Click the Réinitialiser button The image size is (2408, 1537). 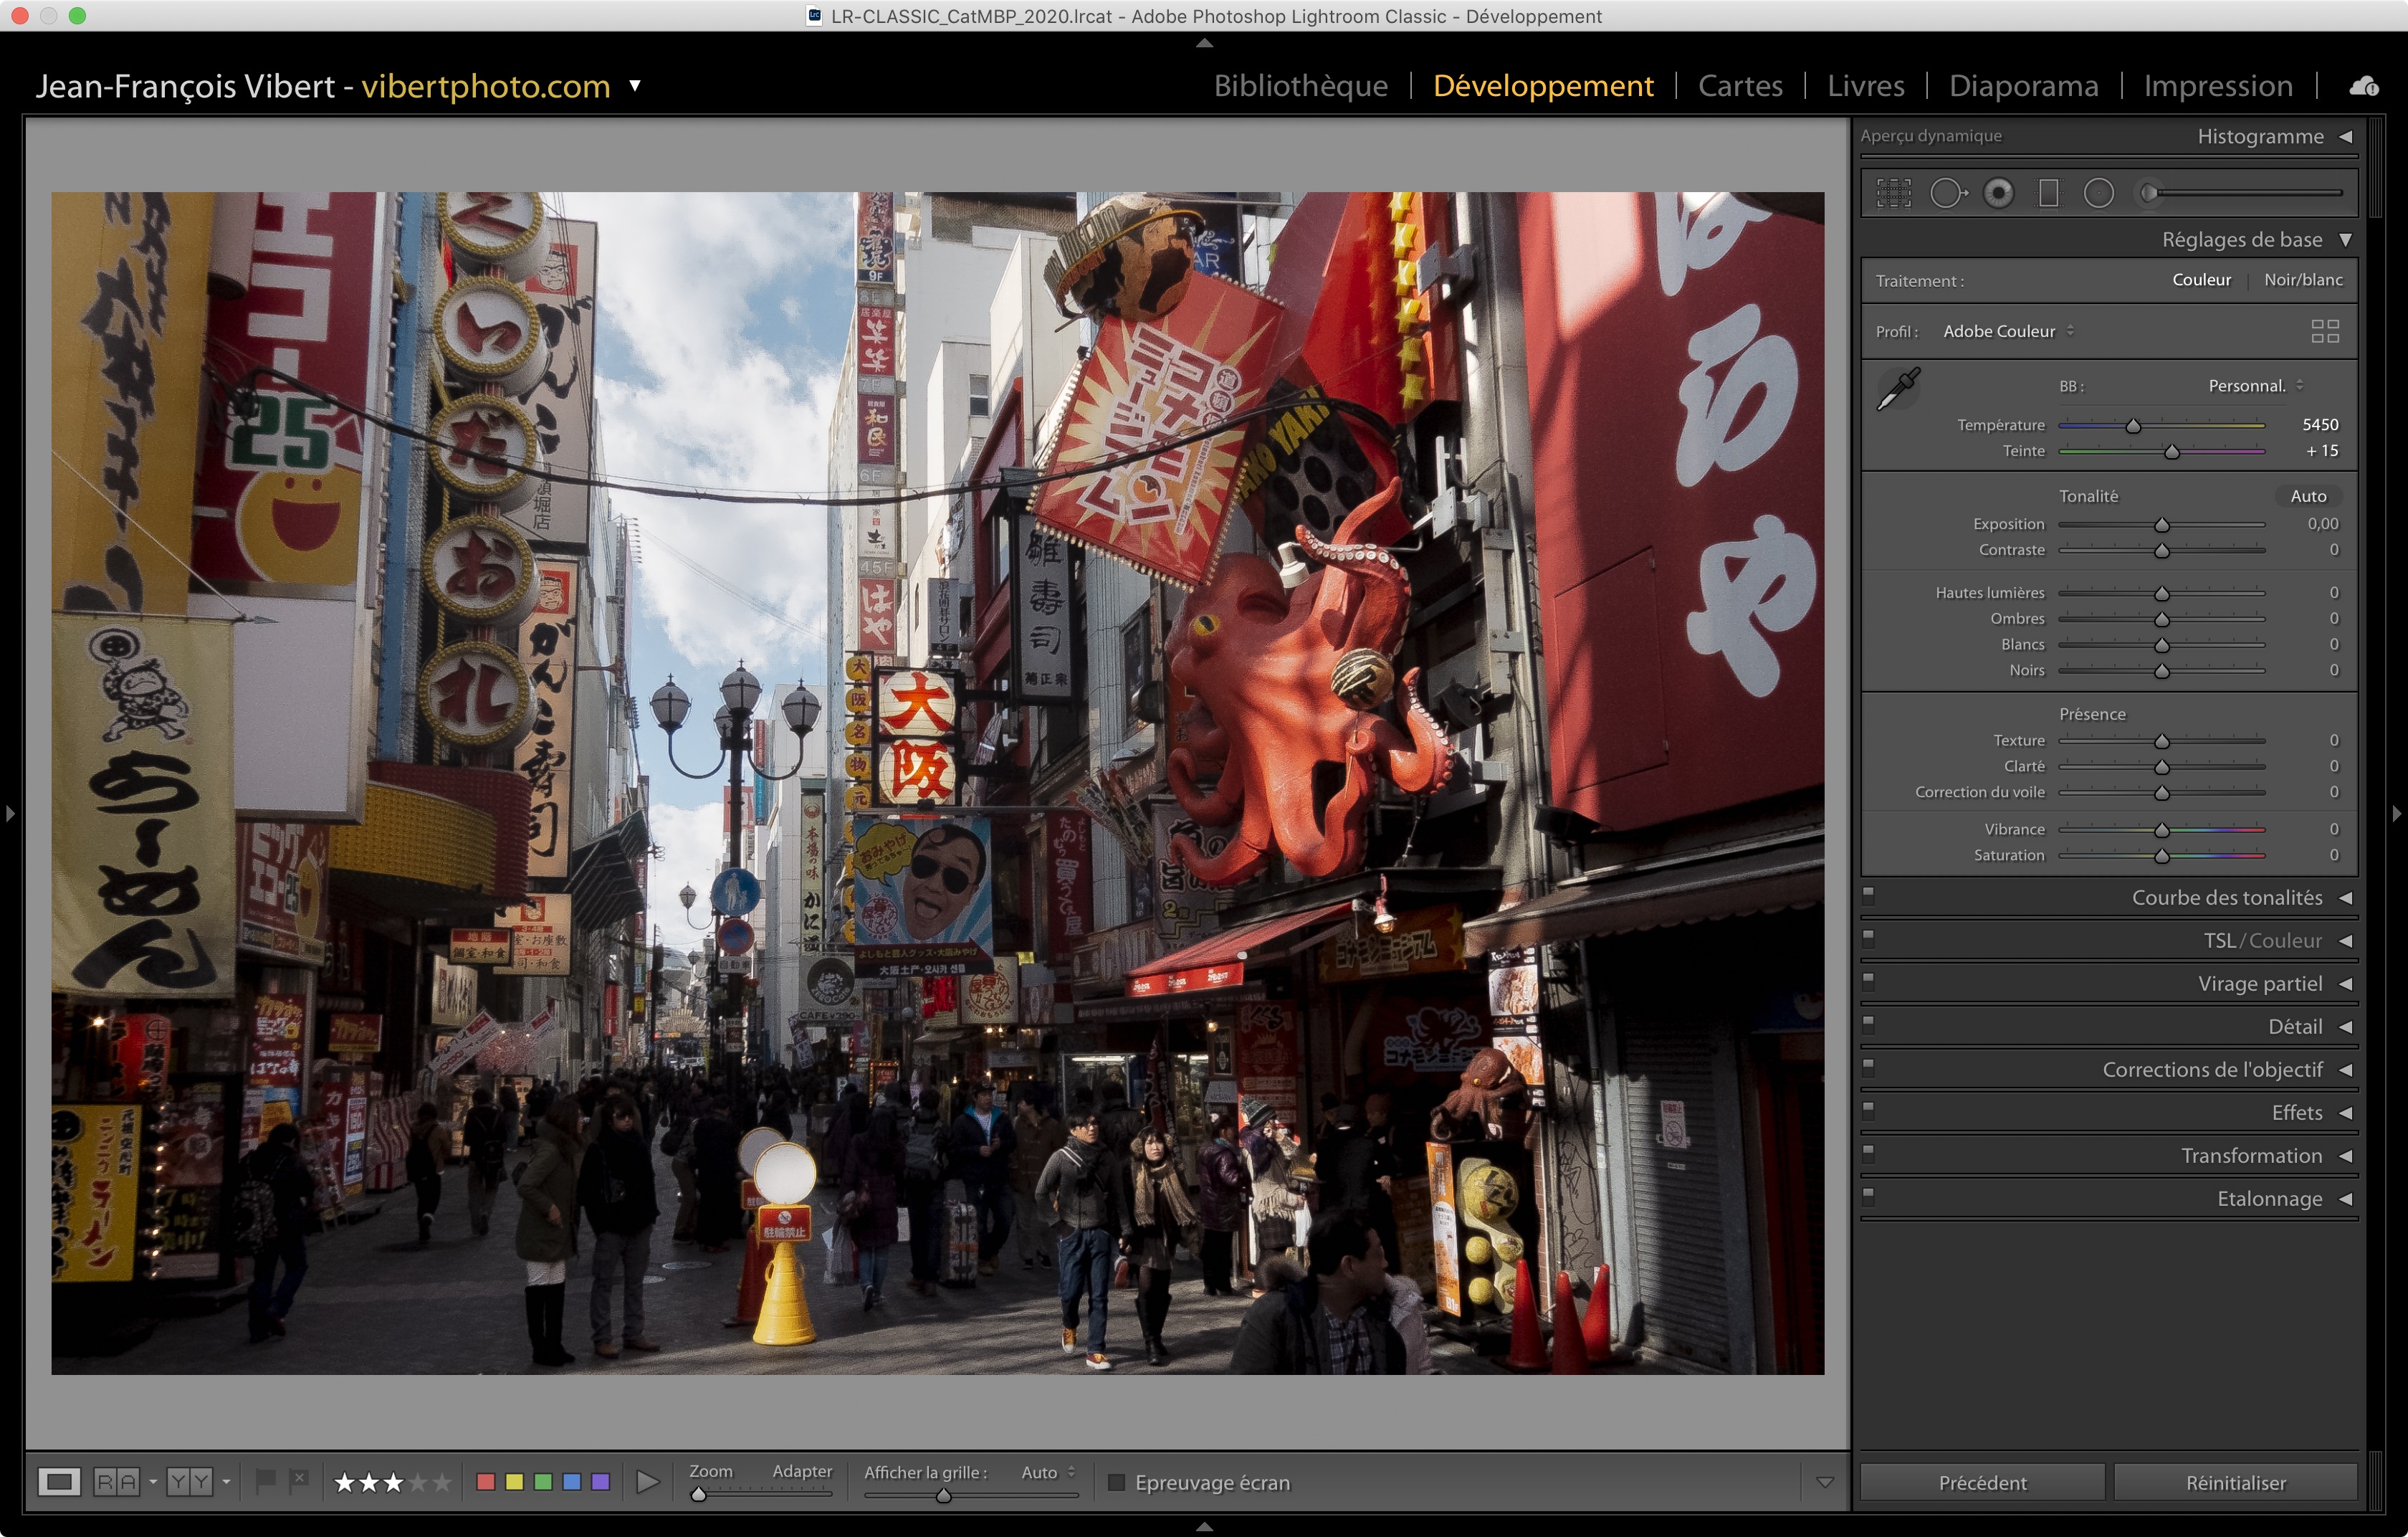[x=2235, y=1482]
